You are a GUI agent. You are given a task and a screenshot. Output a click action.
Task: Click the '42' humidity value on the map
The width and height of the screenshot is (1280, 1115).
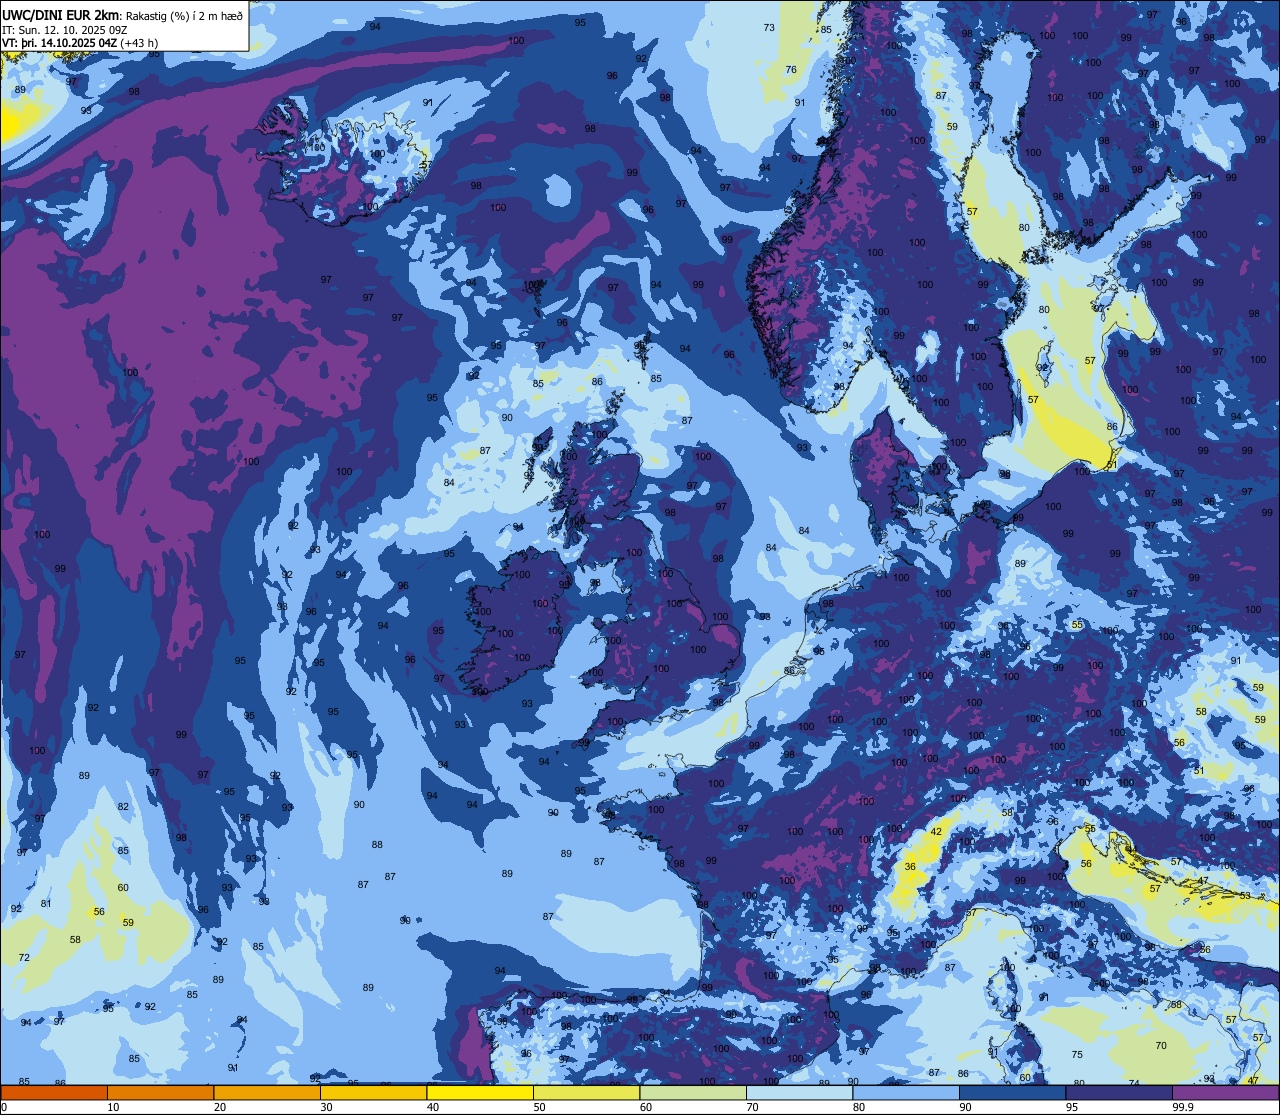point(936,832)
